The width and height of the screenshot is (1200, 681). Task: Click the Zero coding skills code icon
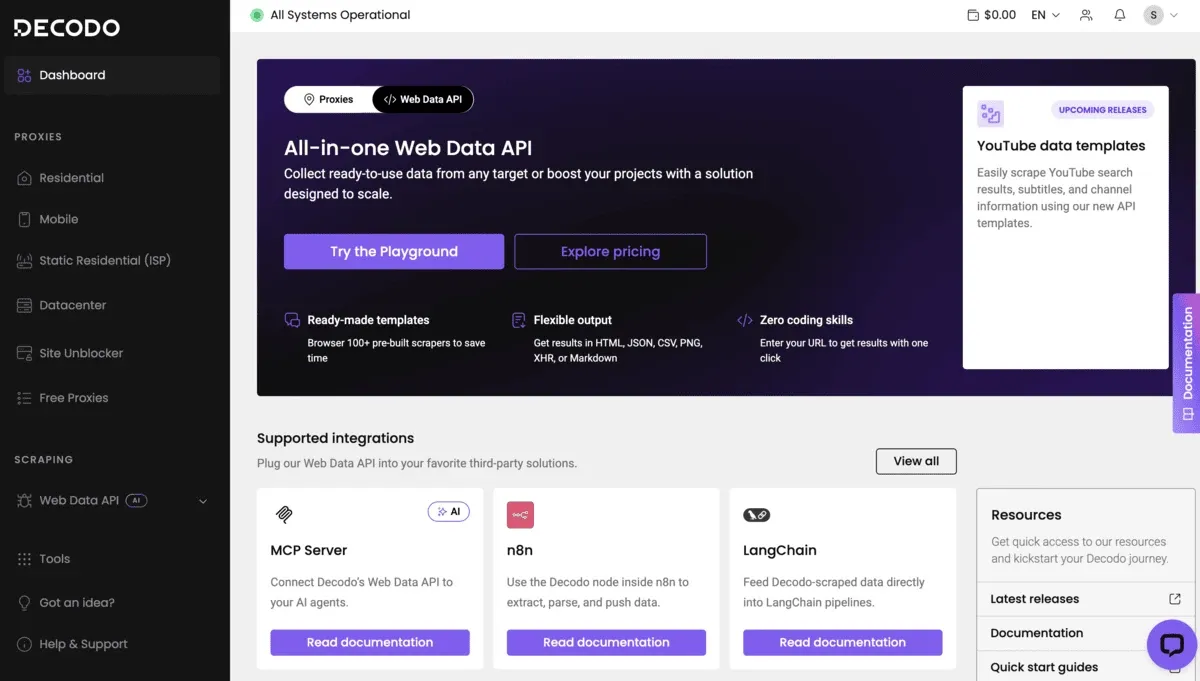745,320
